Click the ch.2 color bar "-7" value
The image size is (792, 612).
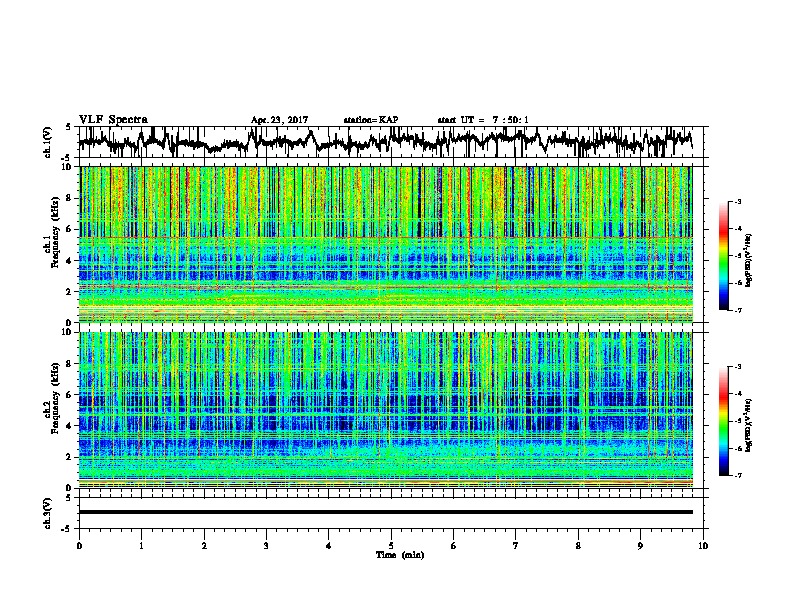(737, 475)
